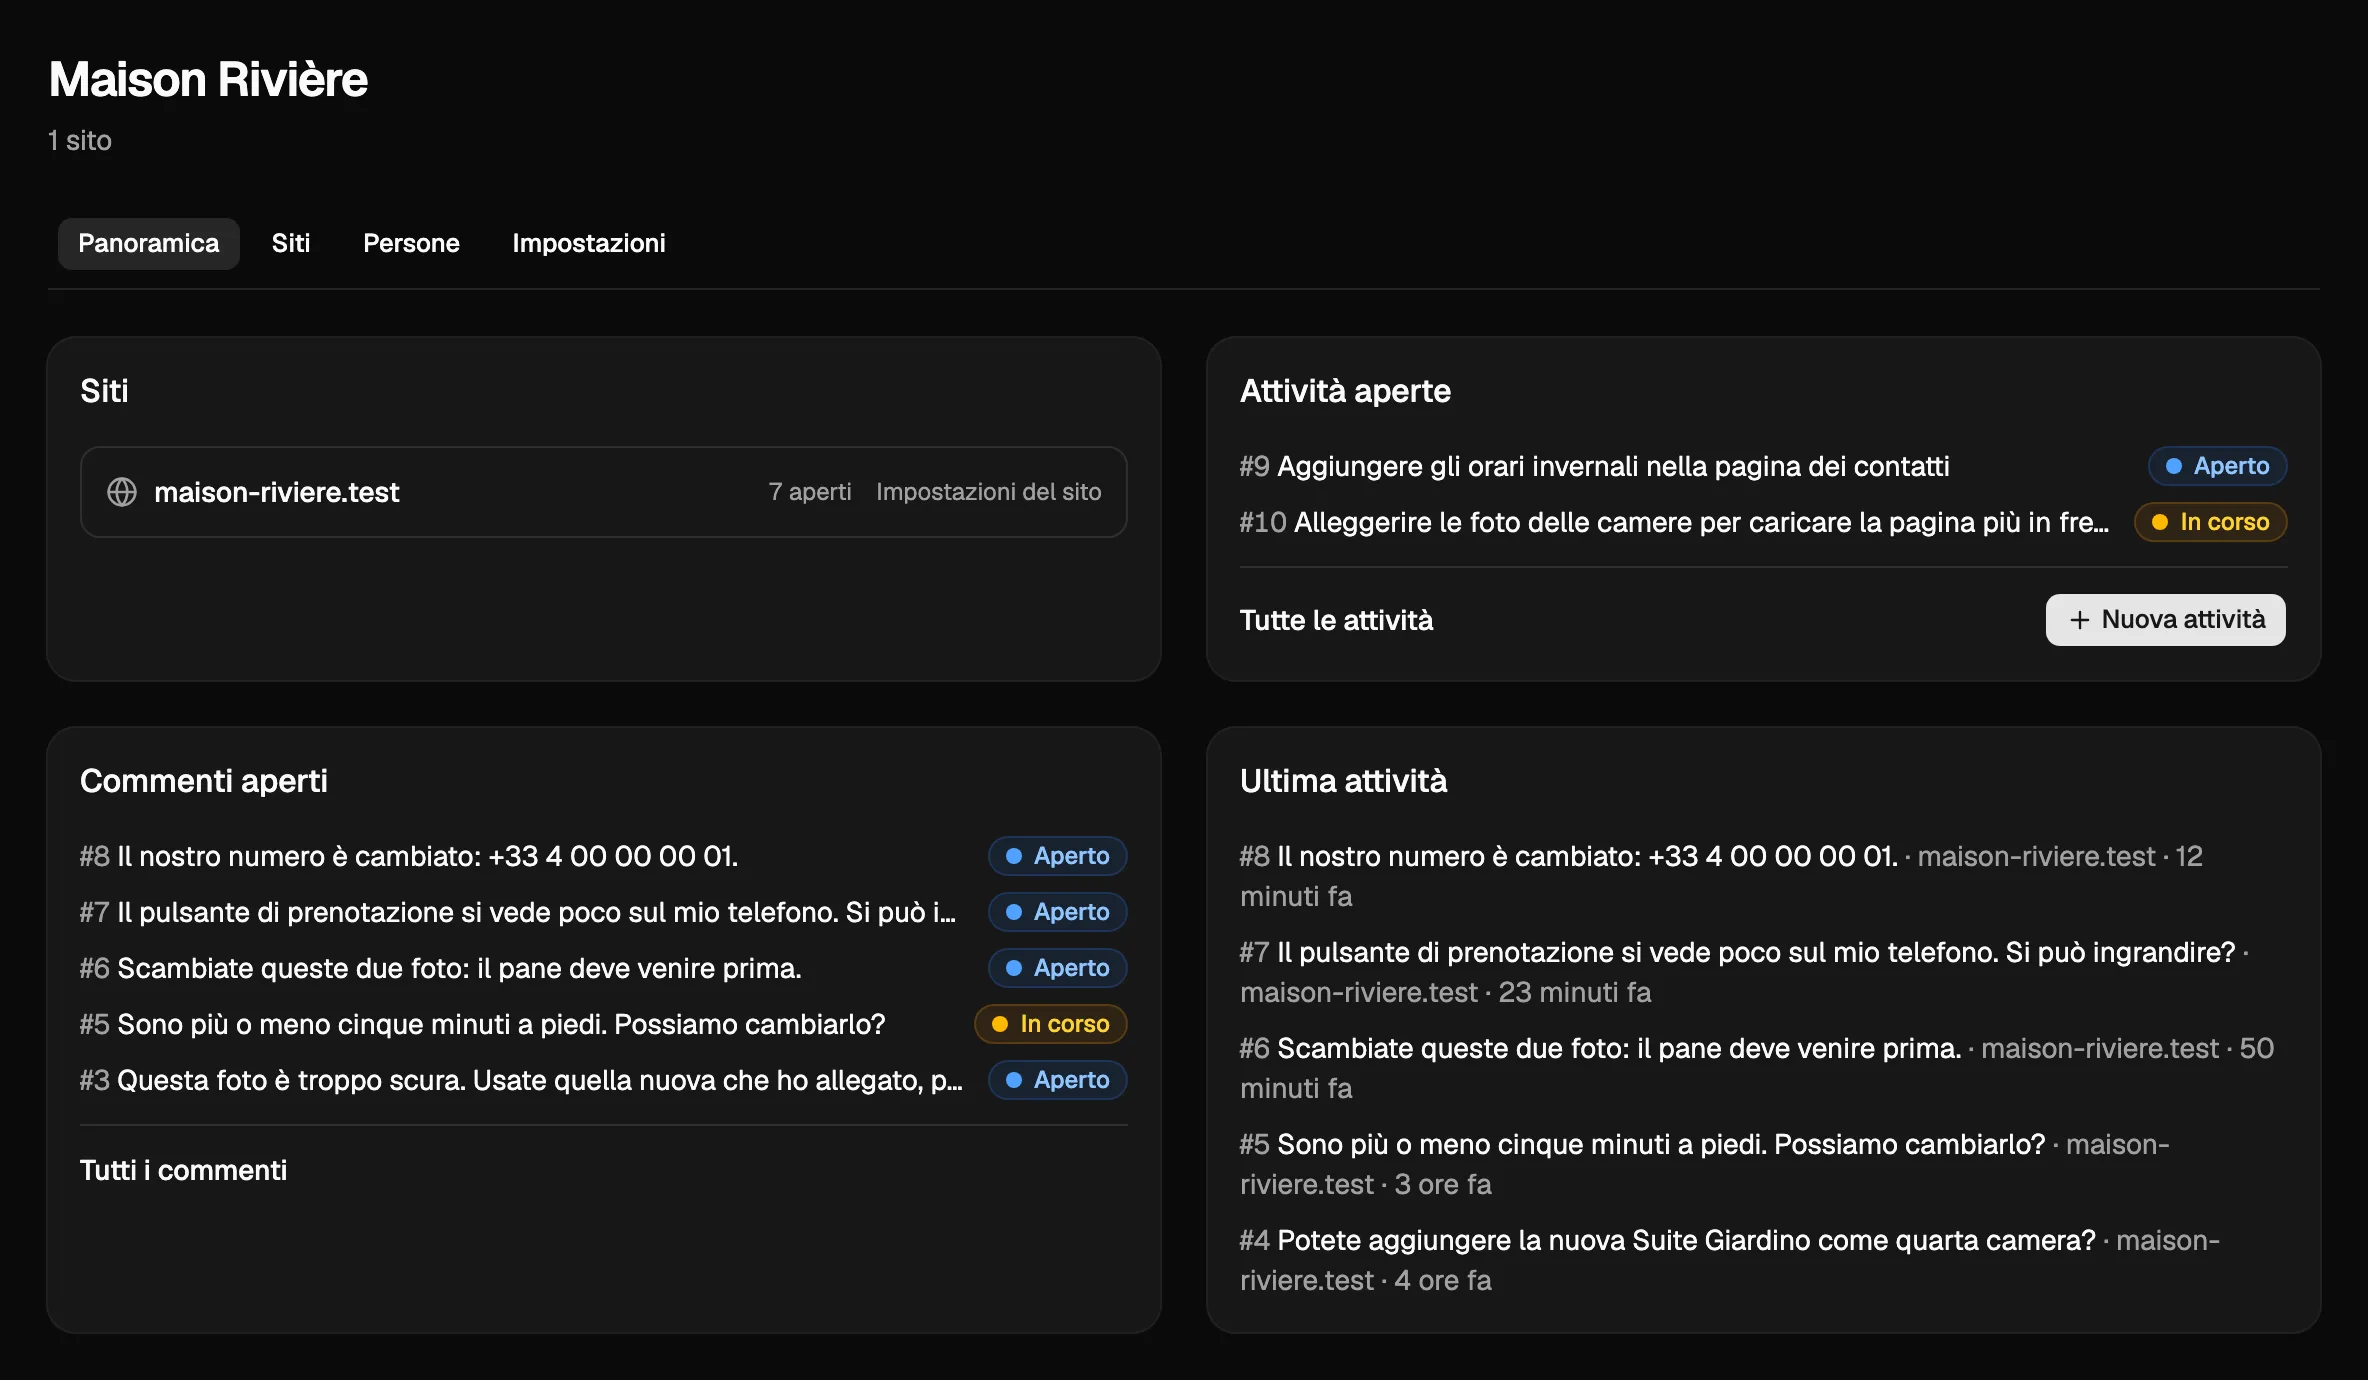Click the Aperto status badge on task #9
This screenshot has width=2368, height=1380.
tap(2217, 466)
